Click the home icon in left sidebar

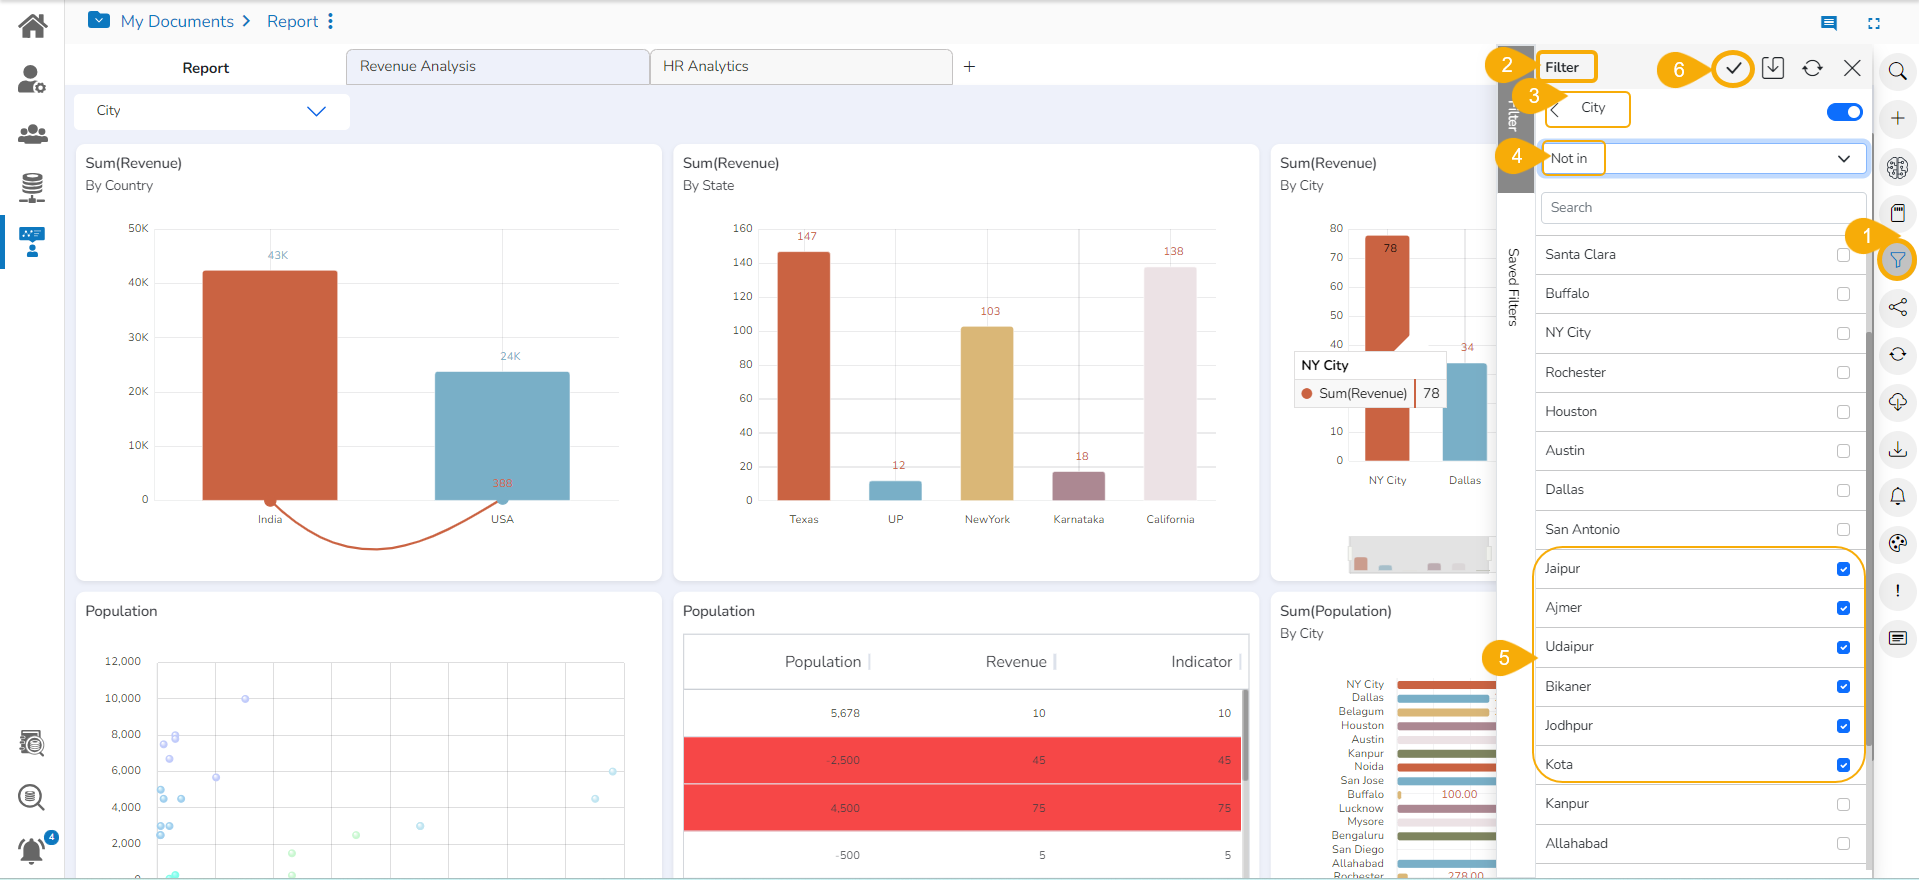point(33,26)
